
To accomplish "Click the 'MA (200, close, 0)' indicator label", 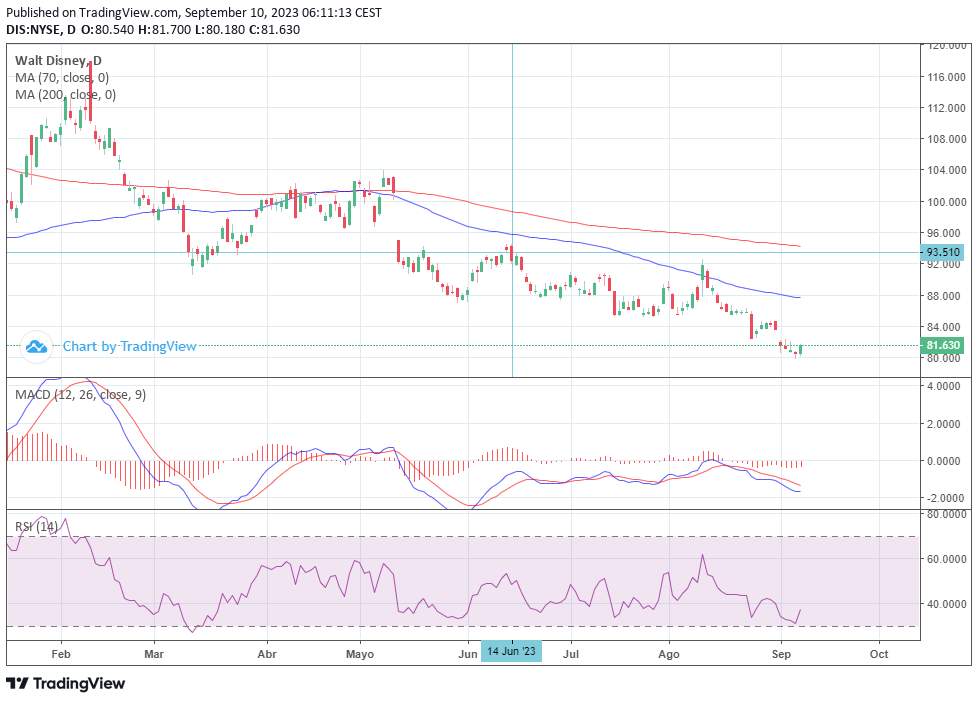I will coord(65,94).
